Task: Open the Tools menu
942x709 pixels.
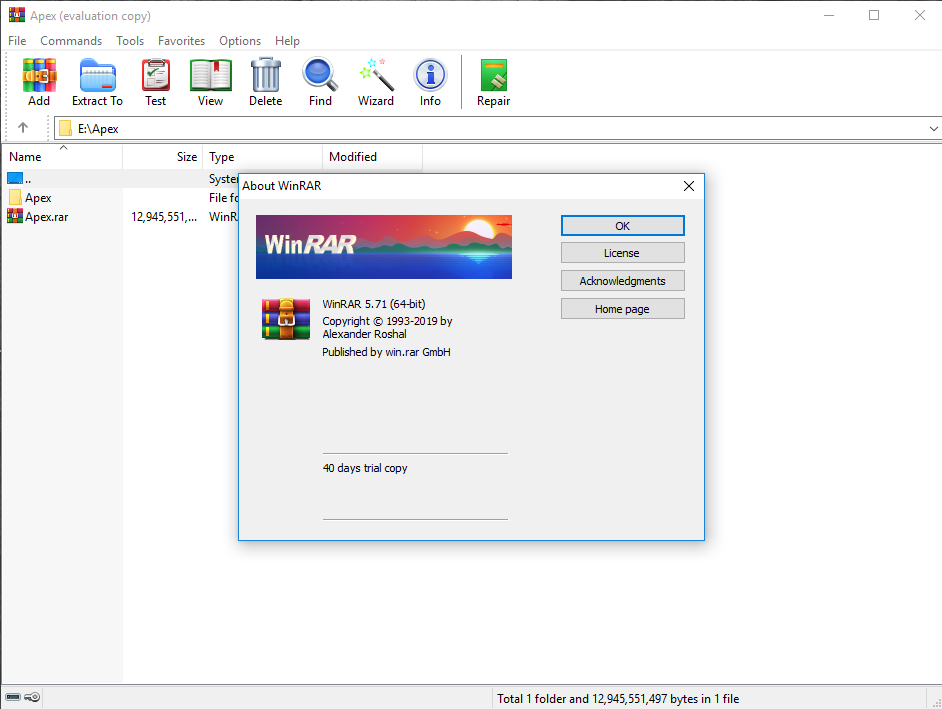Action: (130, 41)
